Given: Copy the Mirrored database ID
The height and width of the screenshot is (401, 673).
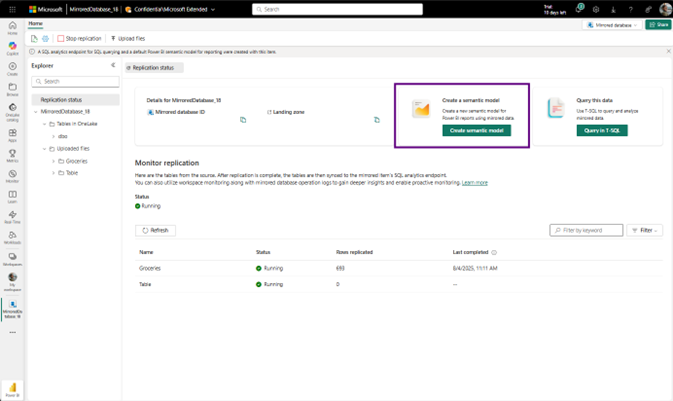Looking at the screenshot, I should pyautogui.click(x=243, y=120).
